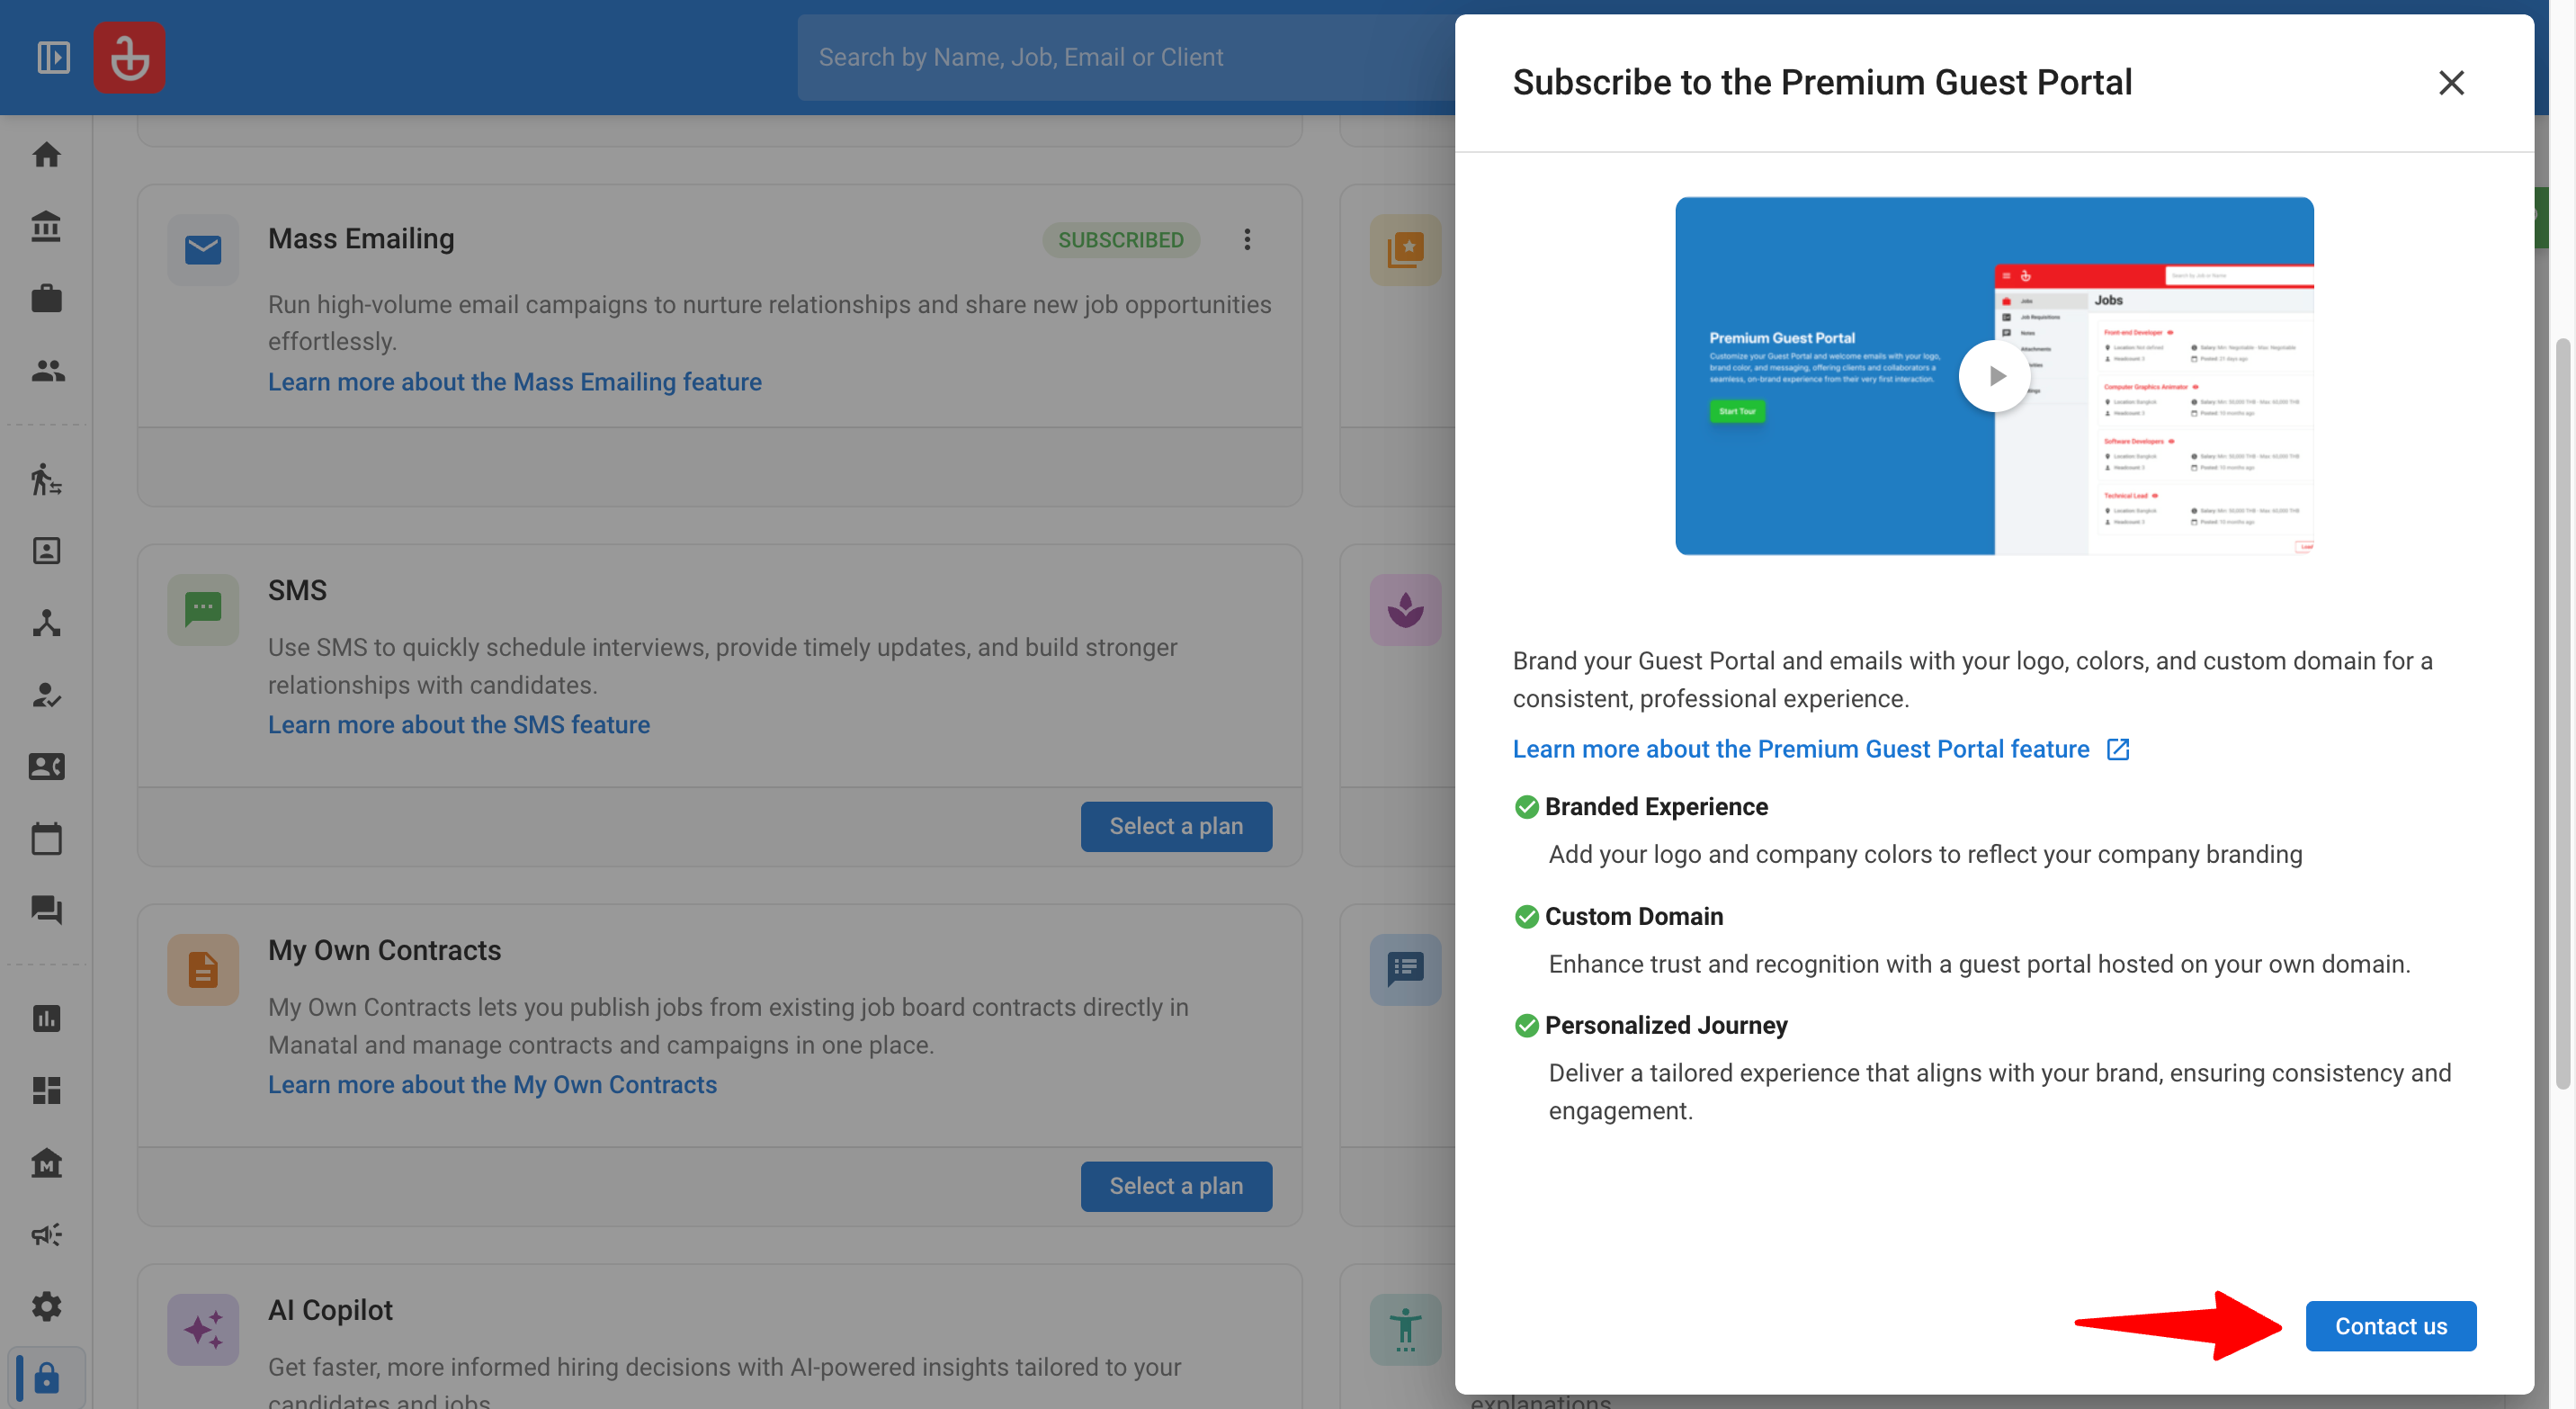The width and height of the screenshot is (2576, 1409).
Task: Open the Candidates people icon in sidebar
Action: [46, 371]
